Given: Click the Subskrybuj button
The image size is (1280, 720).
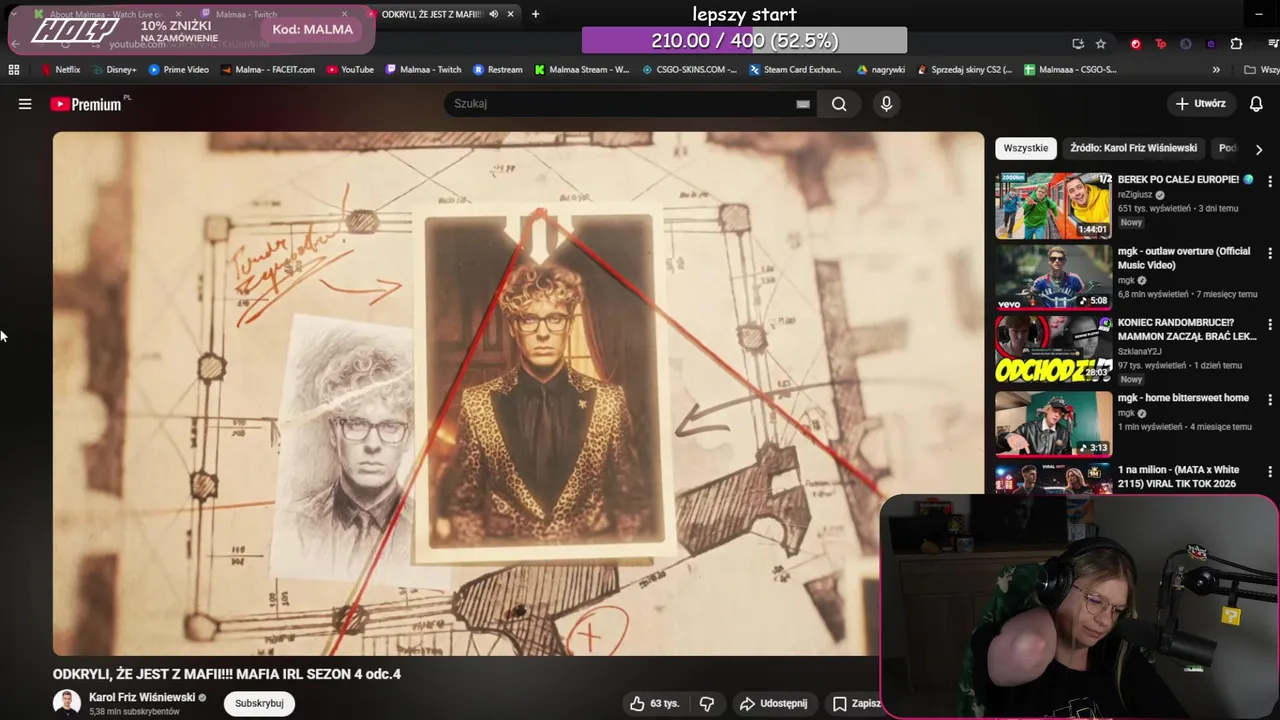Looking at the screenshot, I should [x=259, y=704].
